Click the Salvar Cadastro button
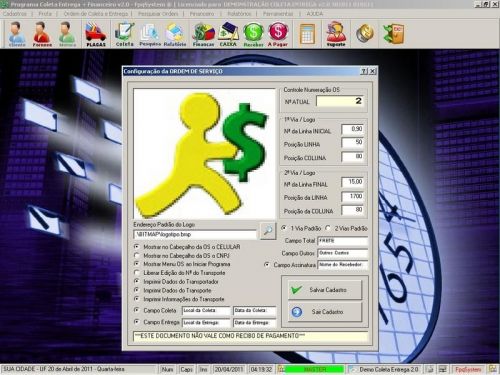Image resolution: width=500 pixels, height=375 pixels. point(325,290)
